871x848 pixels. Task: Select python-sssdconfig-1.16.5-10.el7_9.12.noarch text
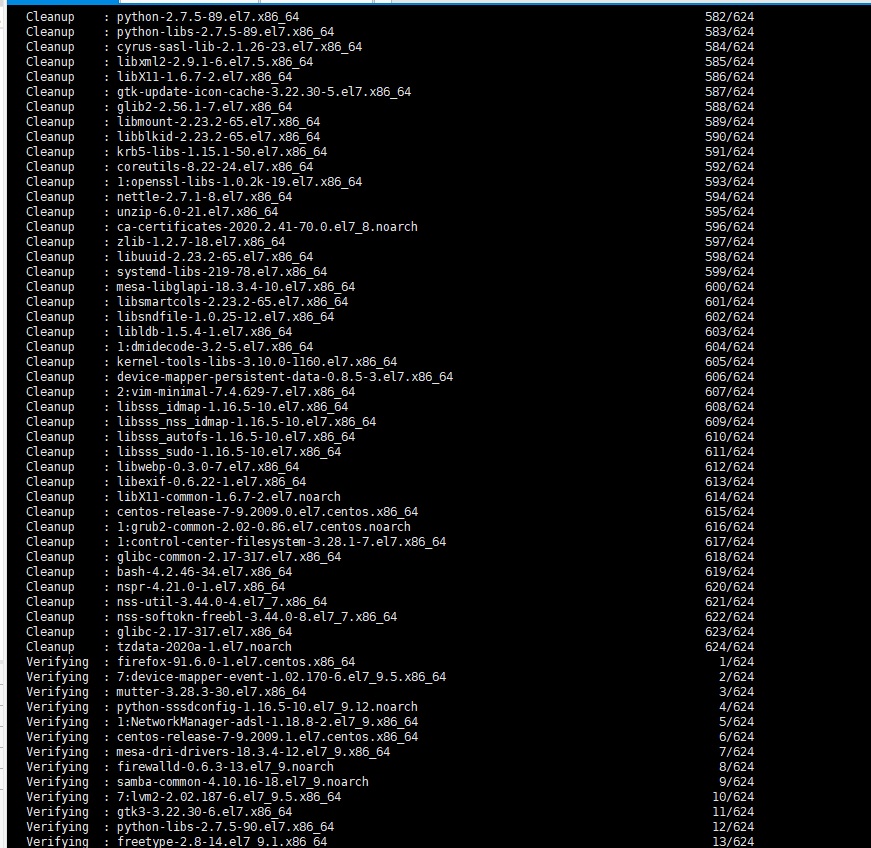click(x=267, y=707)
